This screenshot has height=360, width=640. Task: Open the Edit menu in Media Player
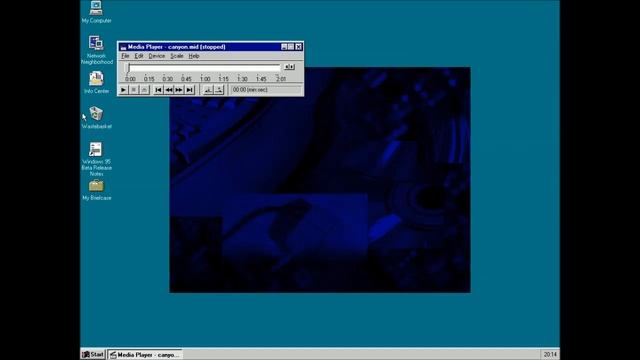tap(139, 56)
